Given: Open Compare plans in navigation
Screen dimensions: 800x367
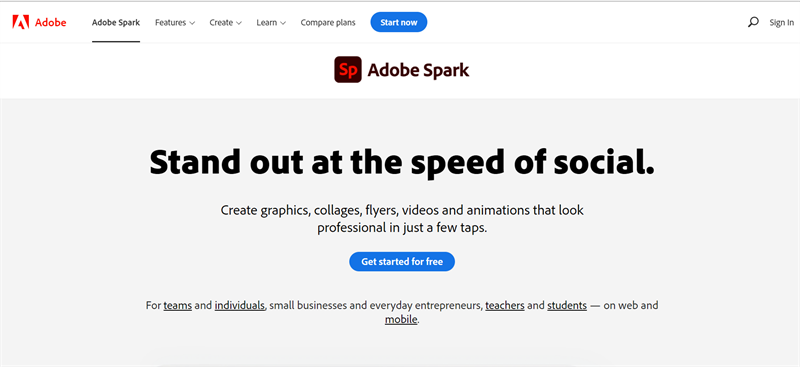Looking at the screenshot, I should coord(328,22).
